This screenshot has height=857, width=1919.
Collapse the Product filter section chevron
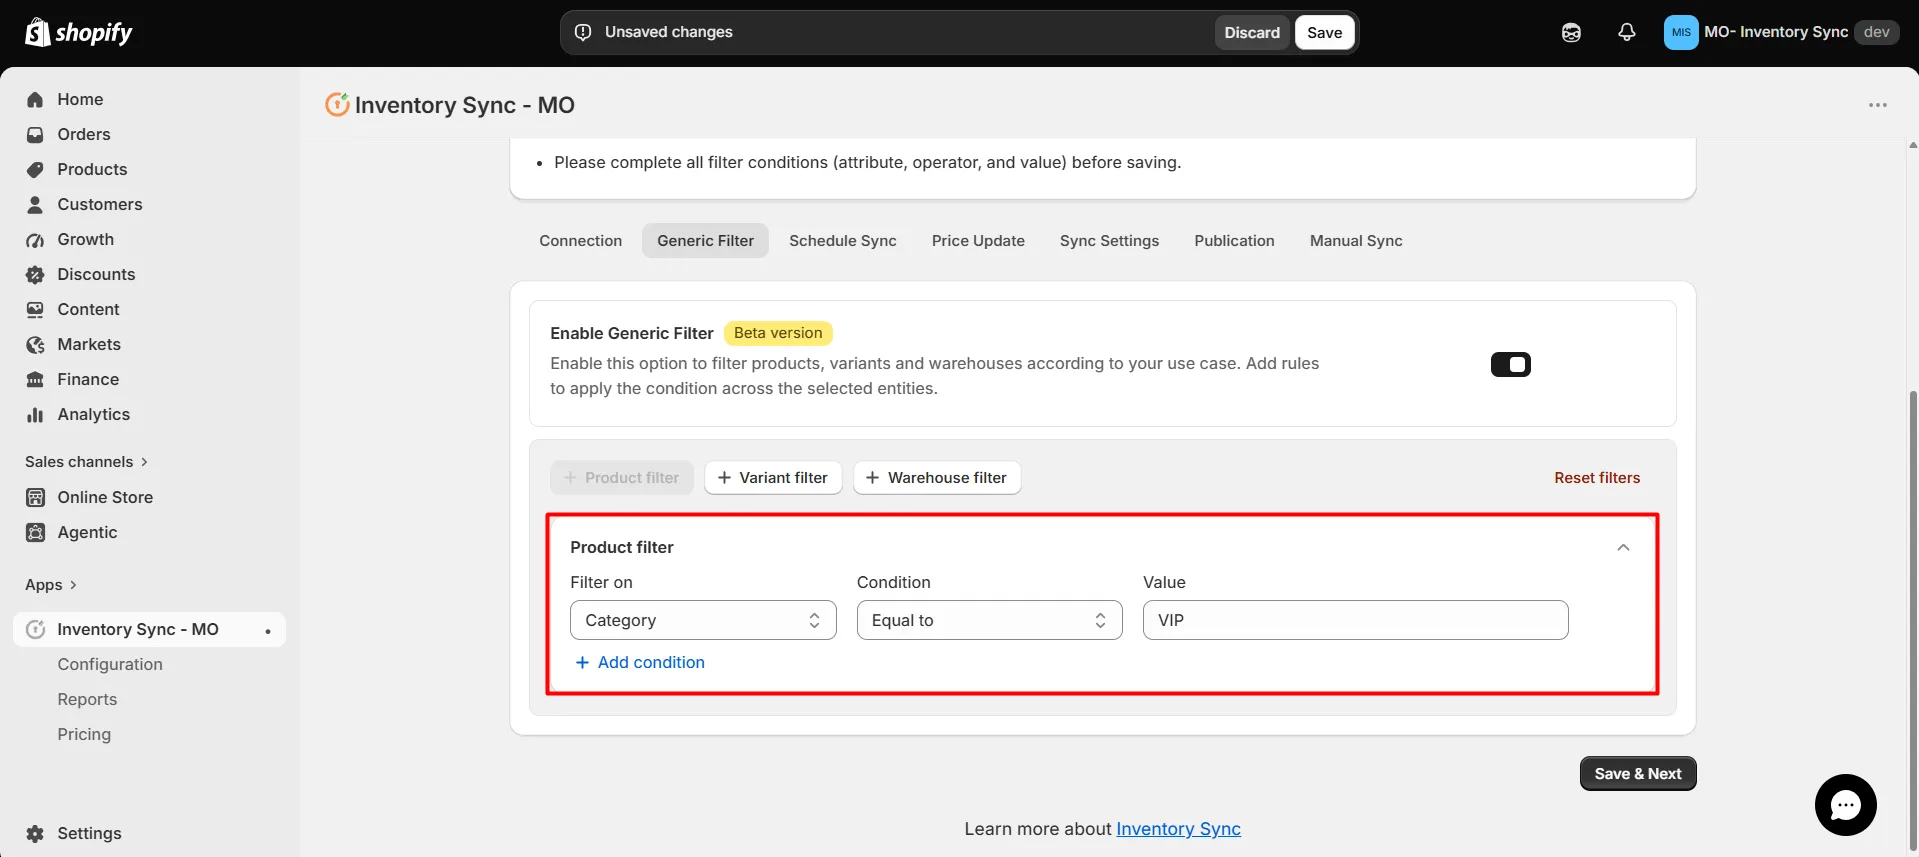pos(1623,547)
